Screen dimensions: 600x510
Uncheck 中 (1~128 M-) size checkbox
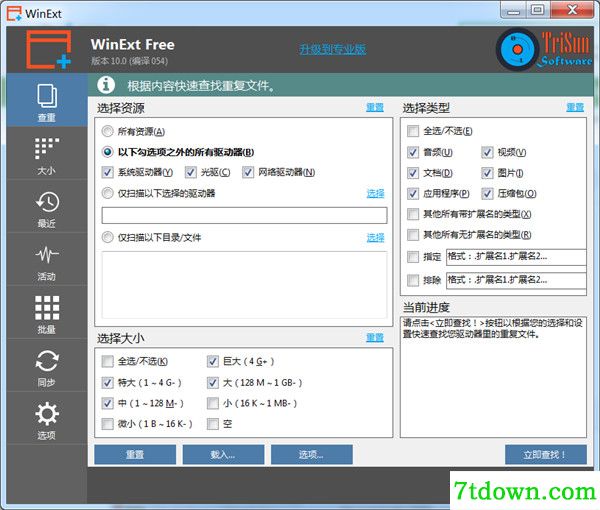point(108,403)
